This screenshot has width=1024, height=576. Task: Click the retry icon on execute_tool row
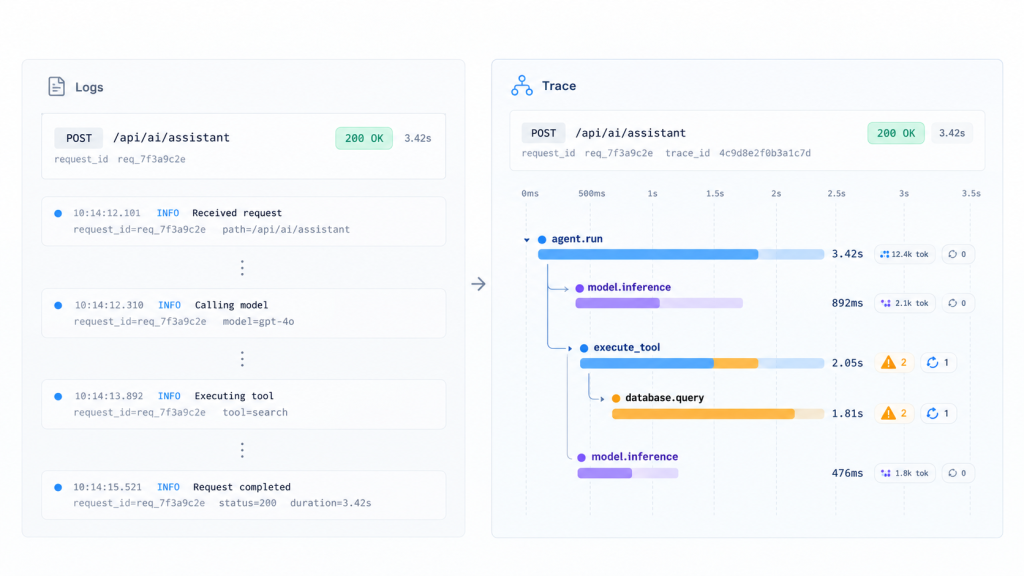click(x=932, y=362)
